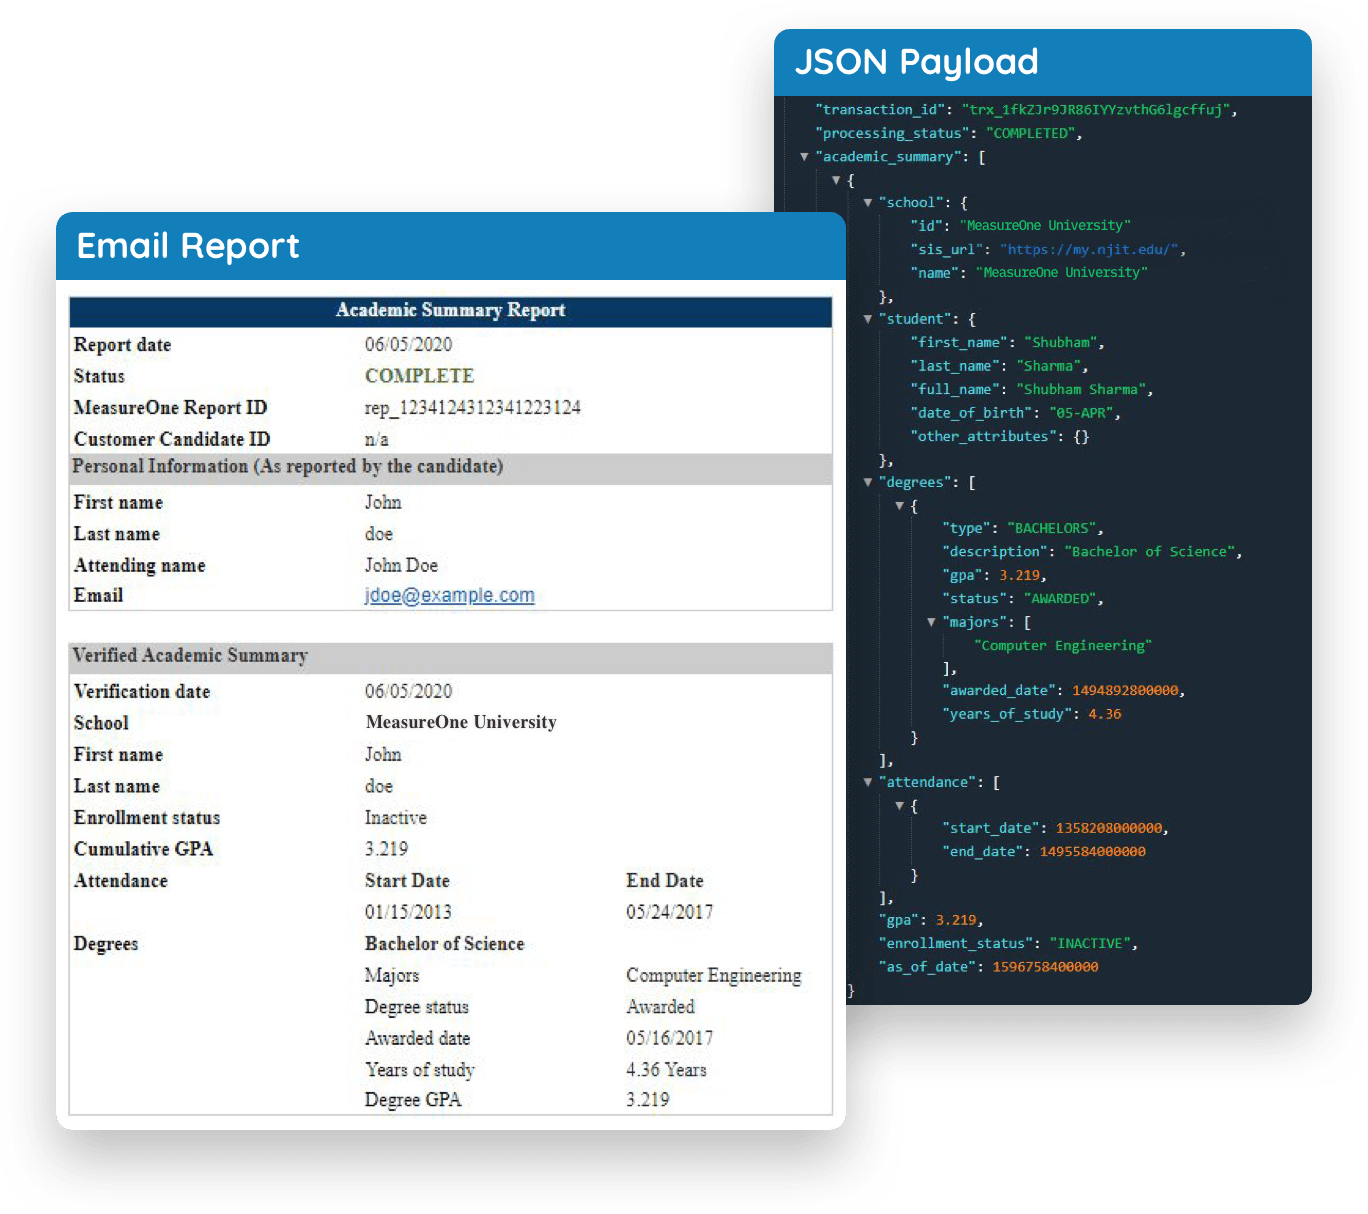Select the Email Report panel header

coord(188,246)
